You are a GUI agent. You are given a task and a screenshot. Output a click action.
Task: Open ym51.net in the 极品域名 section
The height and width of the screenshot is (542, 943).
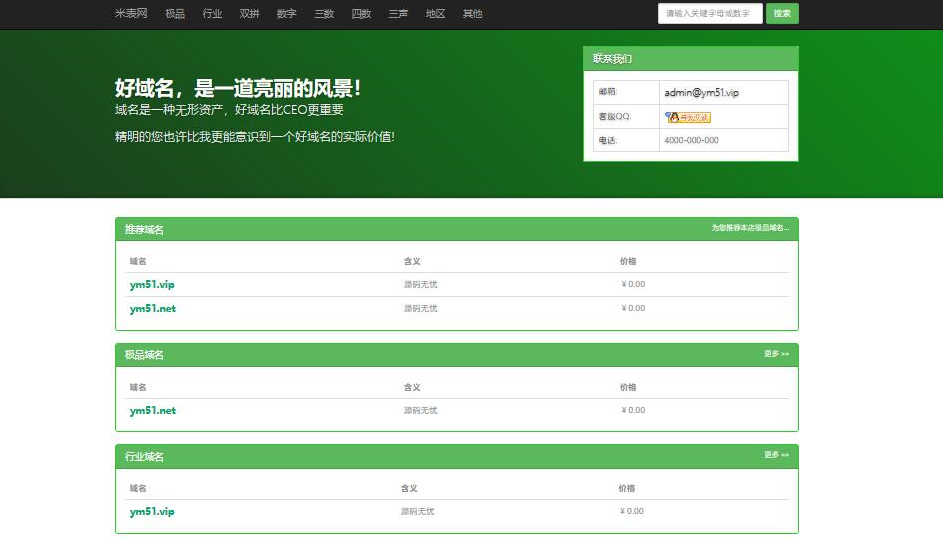(x=152, y=411)
